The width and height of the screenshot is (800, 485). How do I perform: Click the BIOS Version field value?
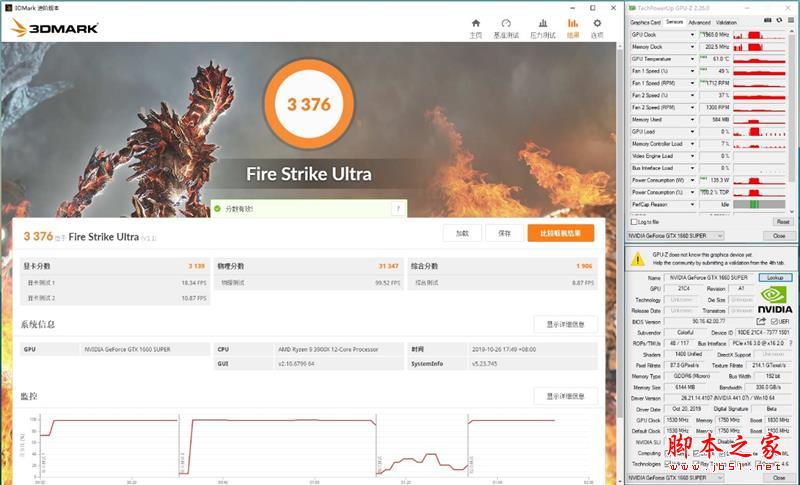pyautogui.click(x=709, y=321)
